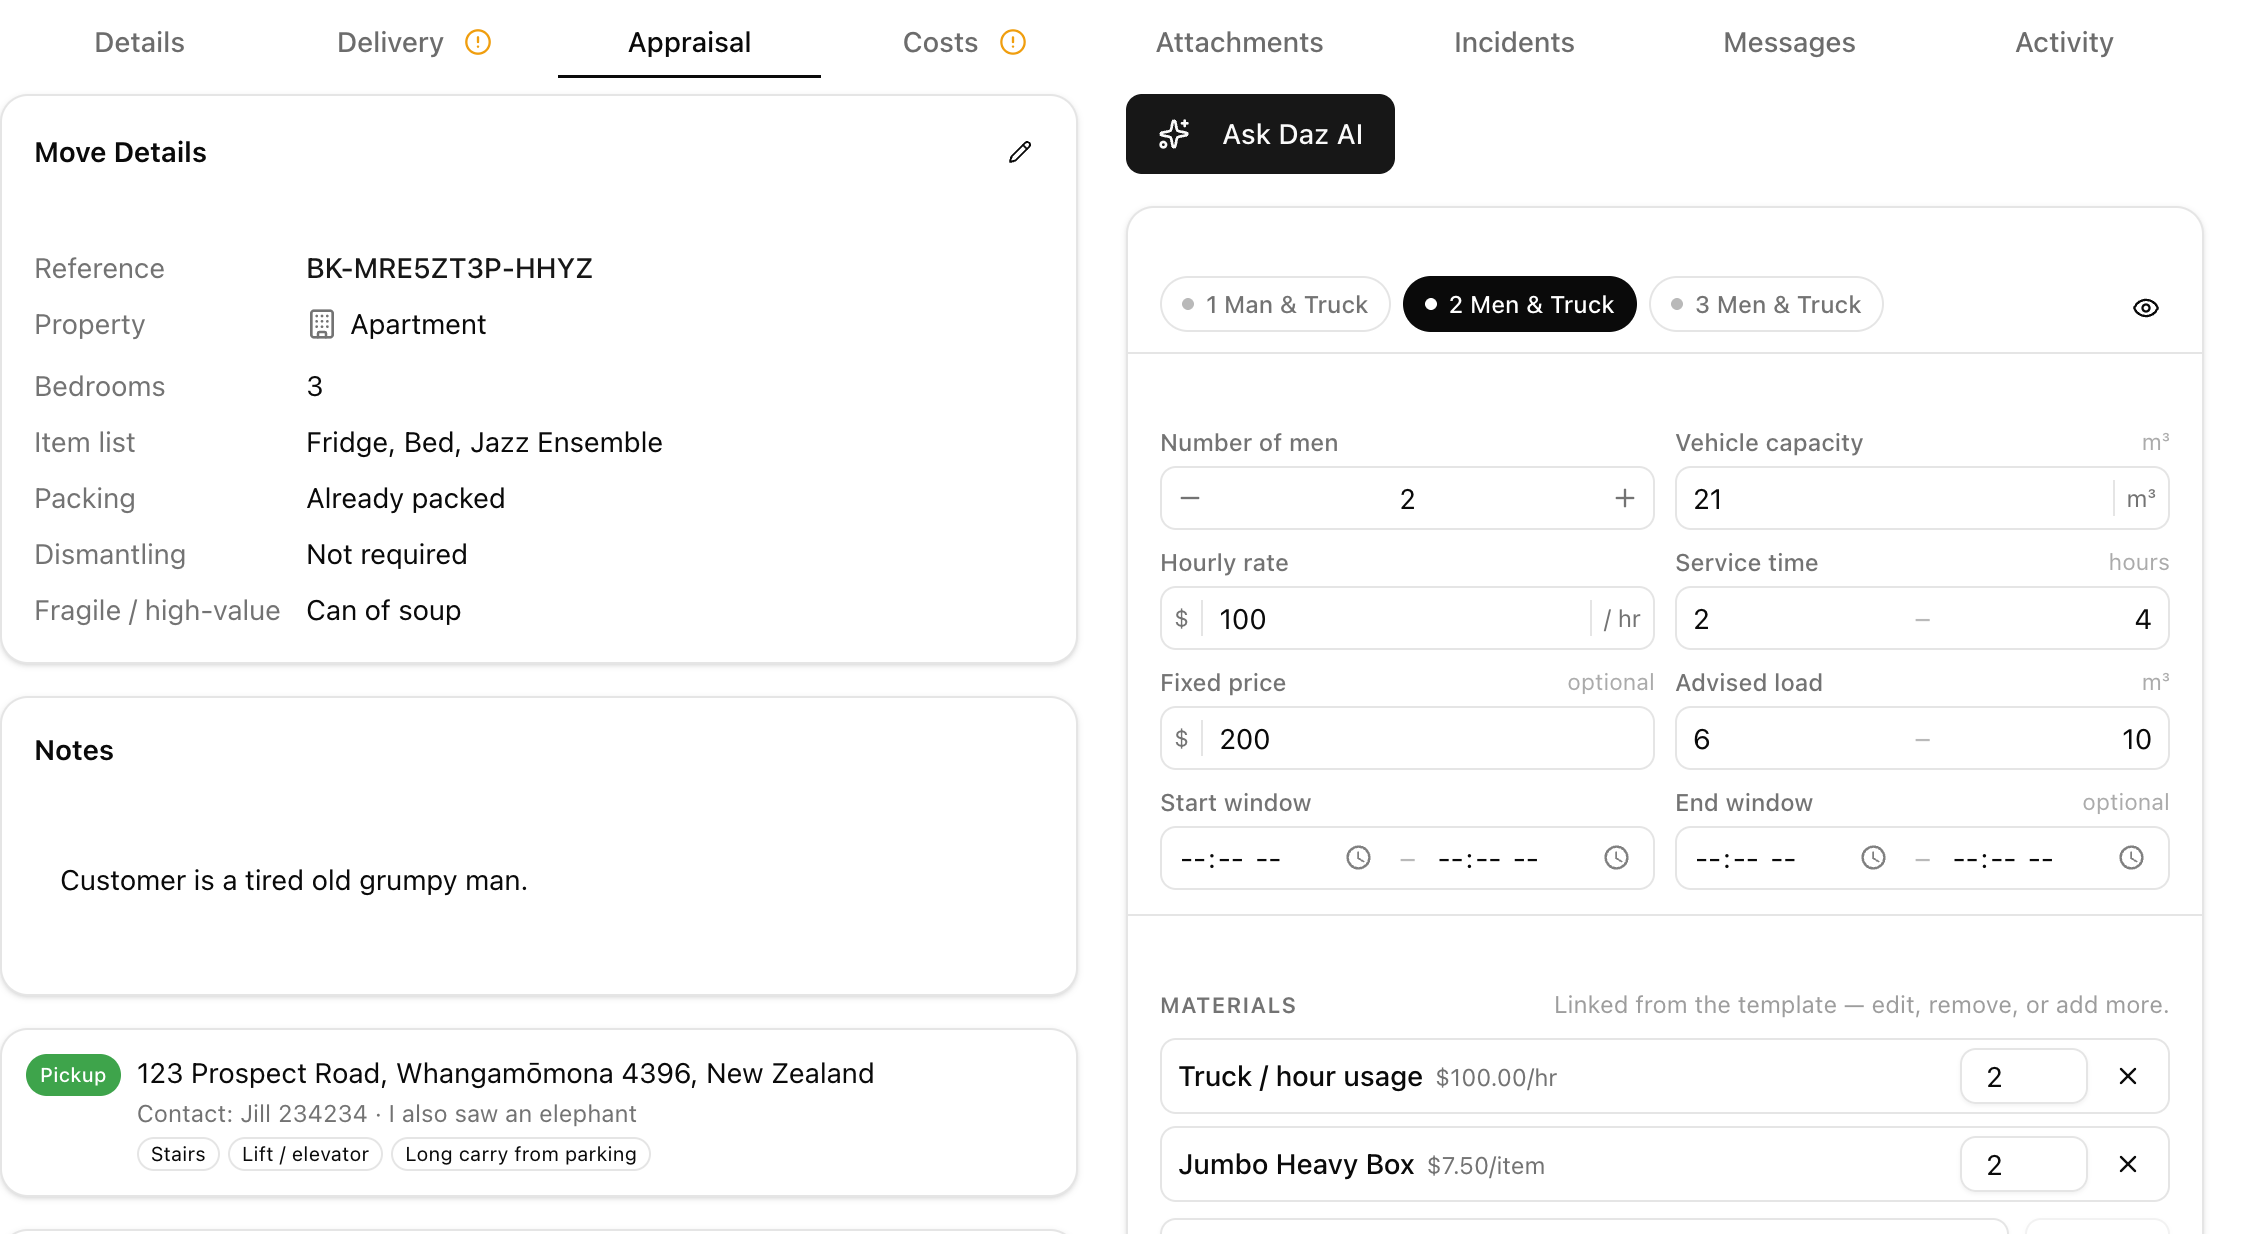Open the Incidents tab

pos(1514,42)
